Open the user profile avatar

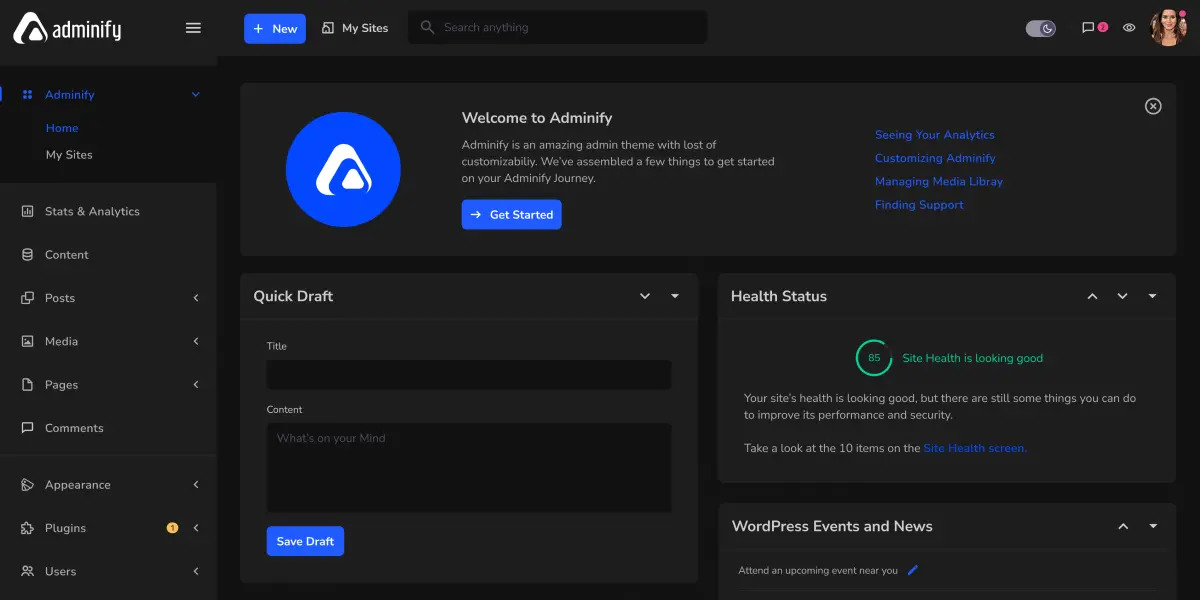tap(1168, 28)
